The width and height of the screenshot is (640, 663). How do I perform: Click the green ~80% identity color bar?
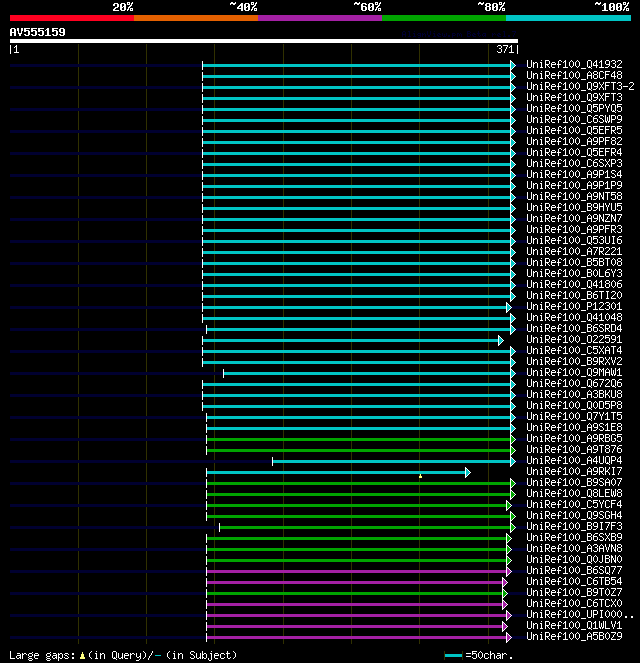coord(444,18)
